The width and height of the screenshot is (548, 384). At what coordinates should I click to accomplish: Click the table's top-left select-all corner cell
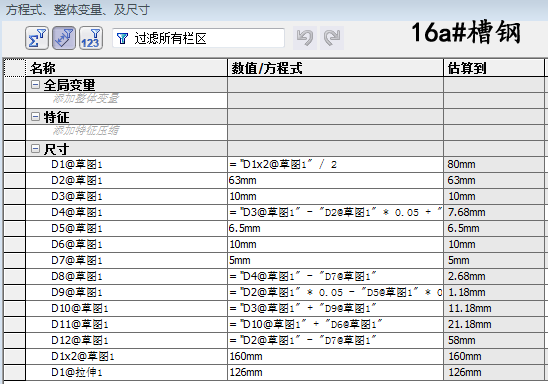point(14,68)
